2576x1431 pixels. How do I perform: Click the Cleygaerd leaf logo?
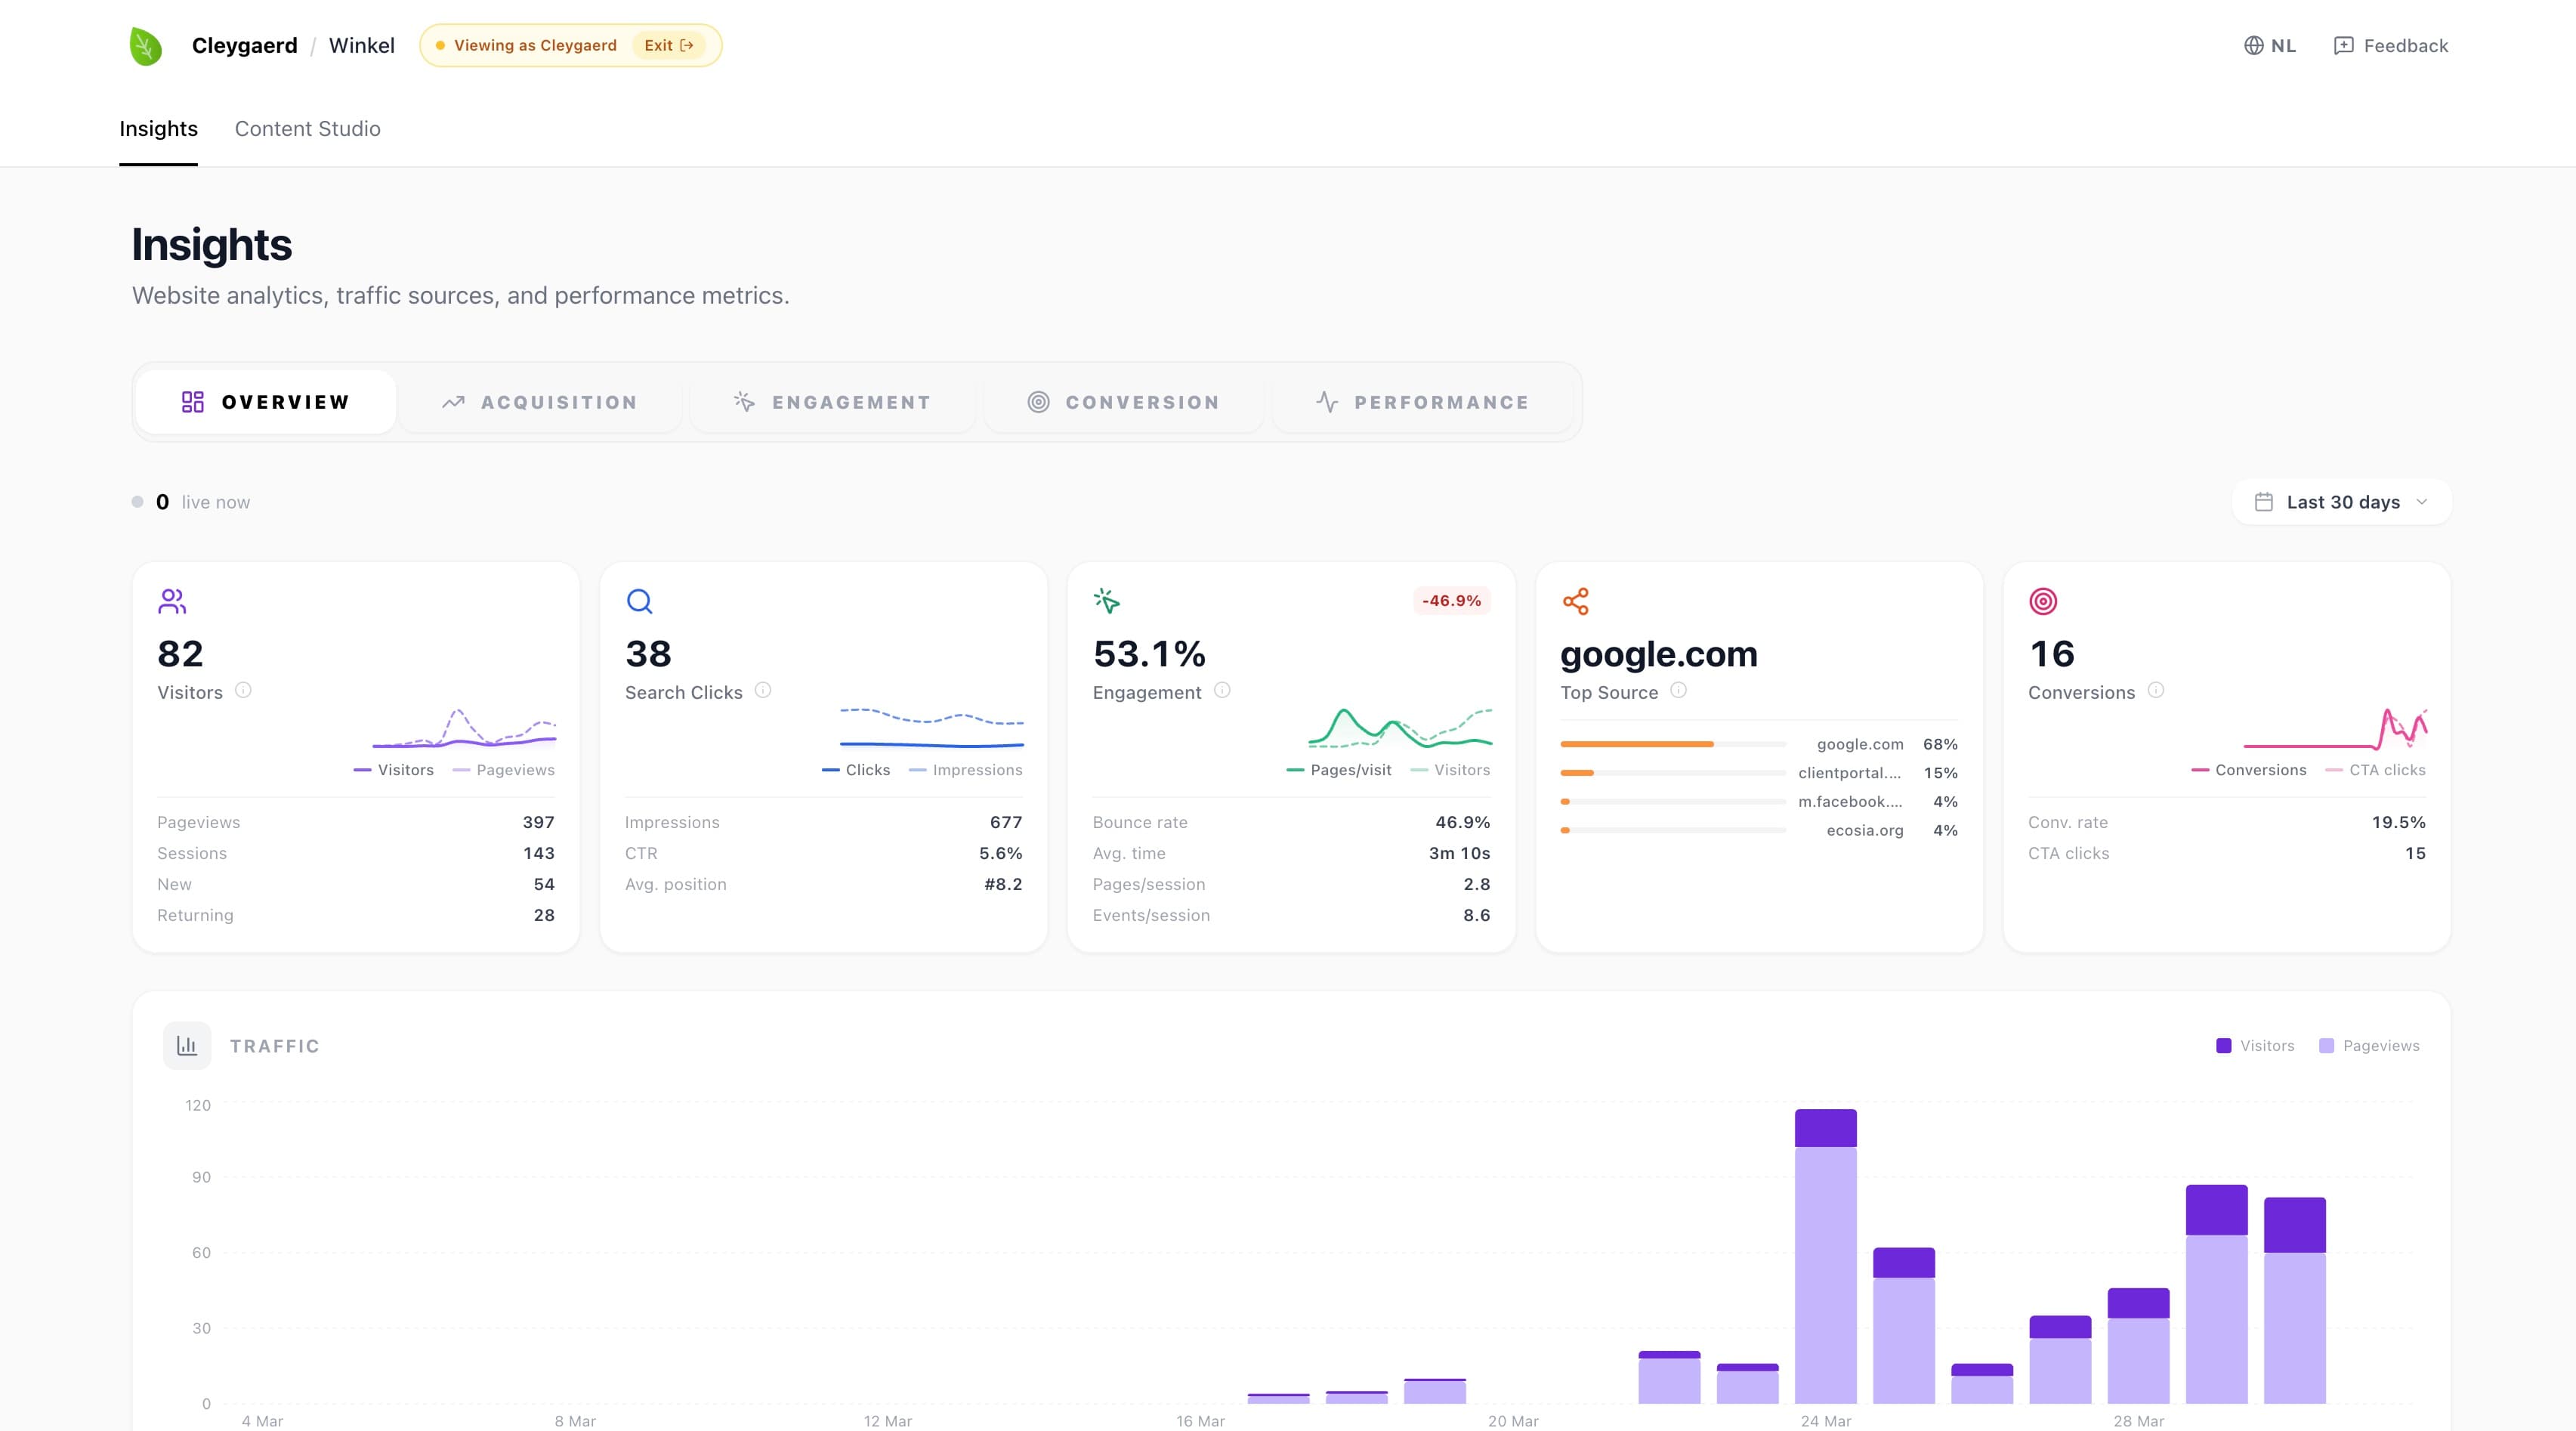(x=144, y=45)
